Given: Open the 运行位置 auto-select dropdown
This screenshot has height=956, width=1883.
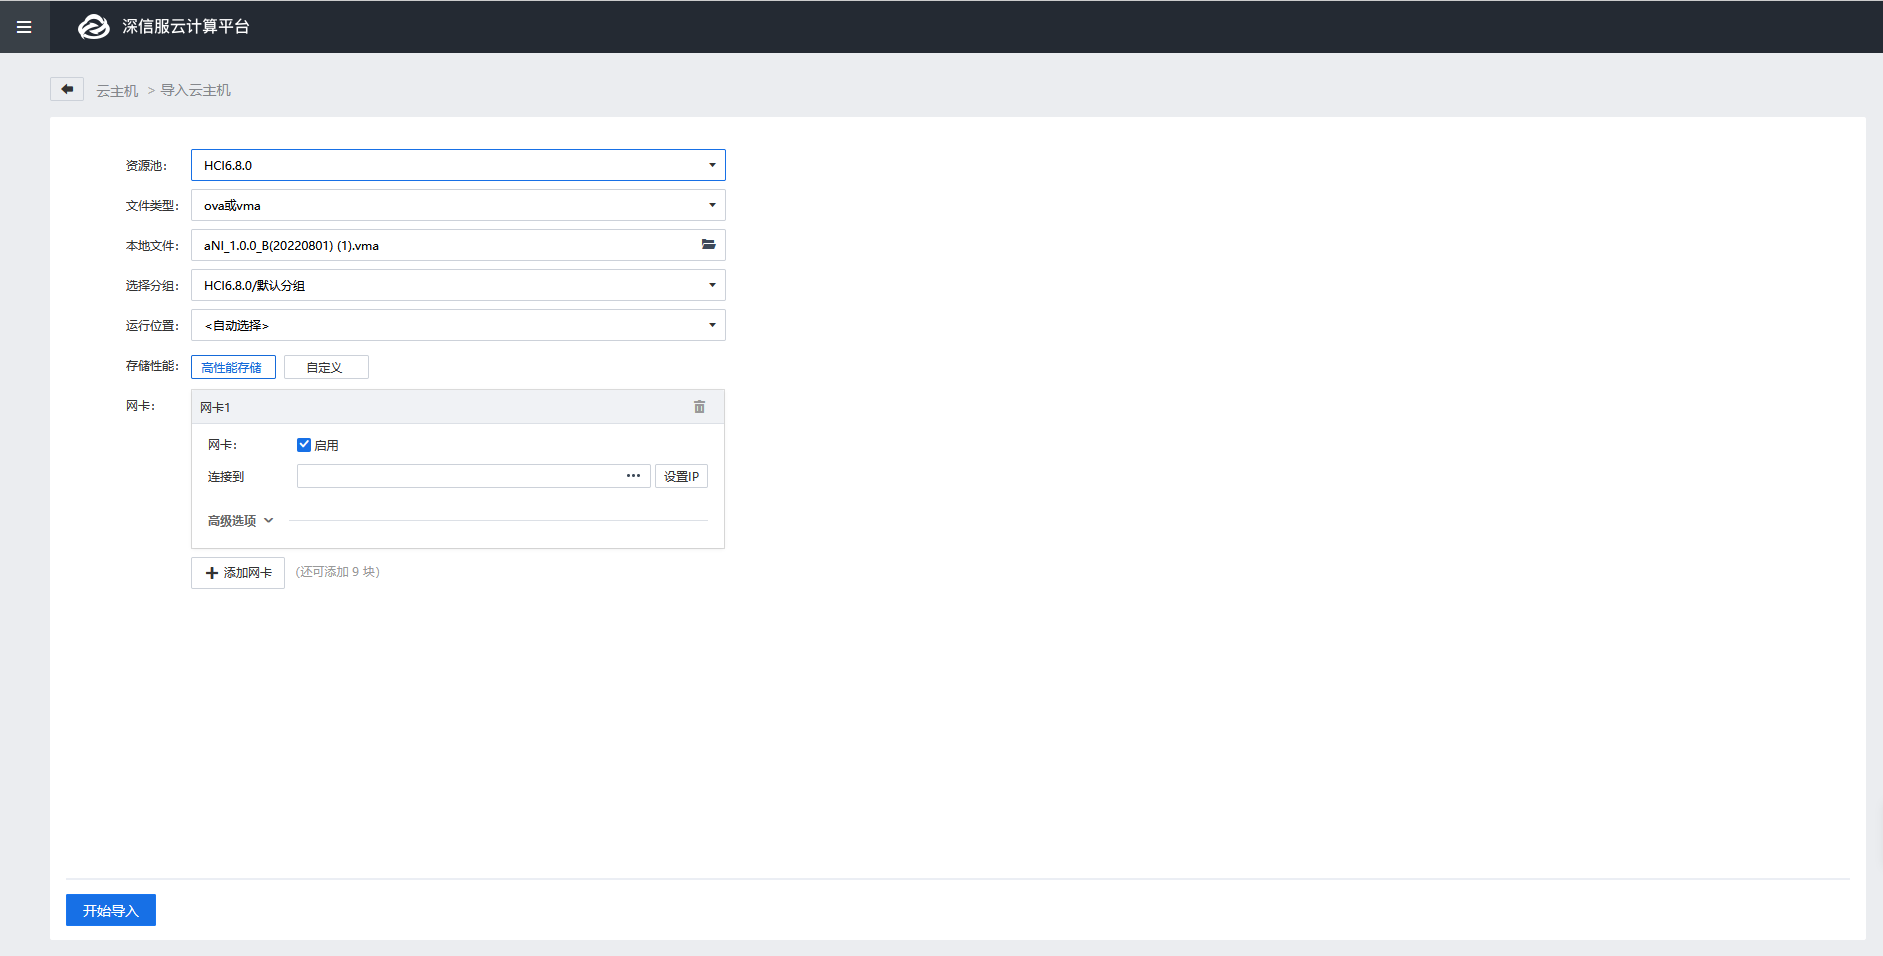Looking at the screenshot, I should pos(458,325).
